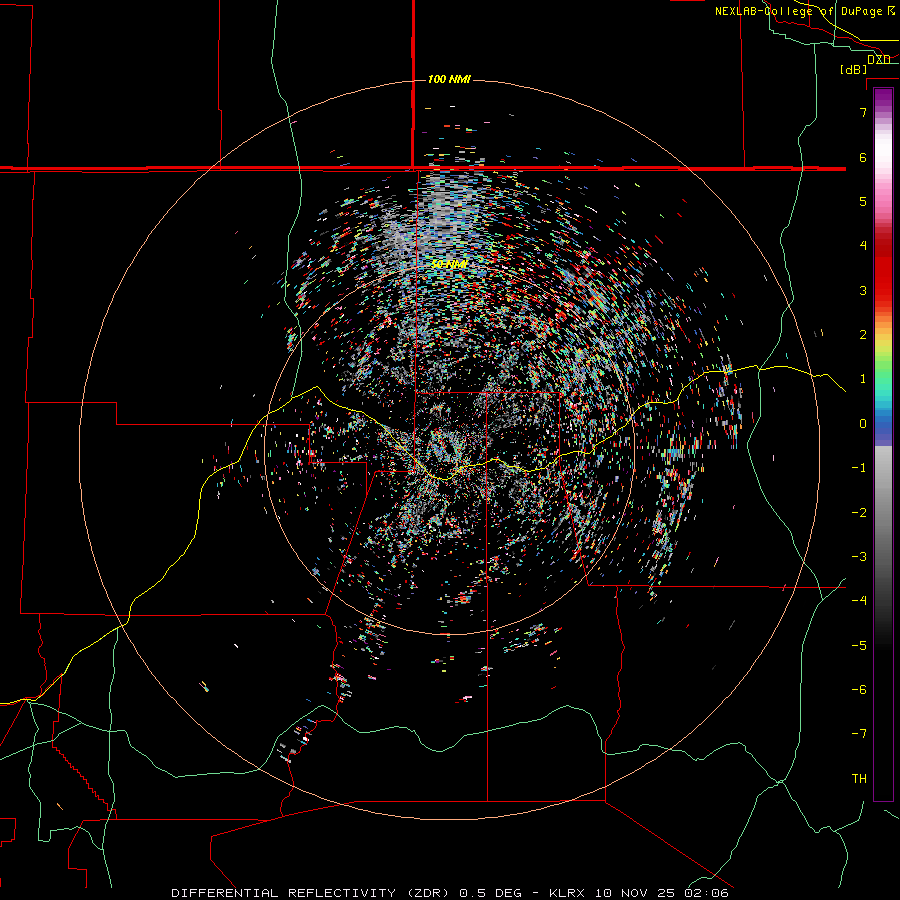This screenshot has width=900, height=900.
Task: Click the -6 value on the scale
Action: tap(859, 690)
